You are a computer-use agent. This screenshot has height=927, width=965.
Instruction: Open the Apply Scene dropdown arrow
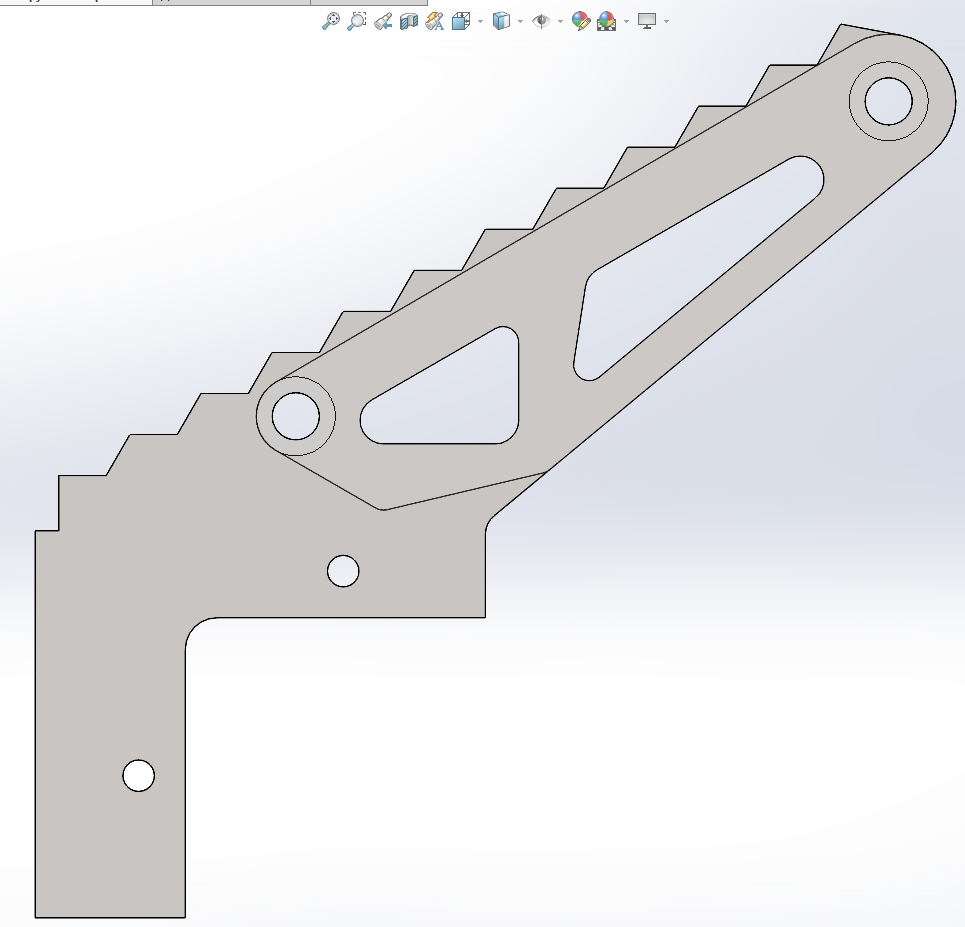[626, 21]
